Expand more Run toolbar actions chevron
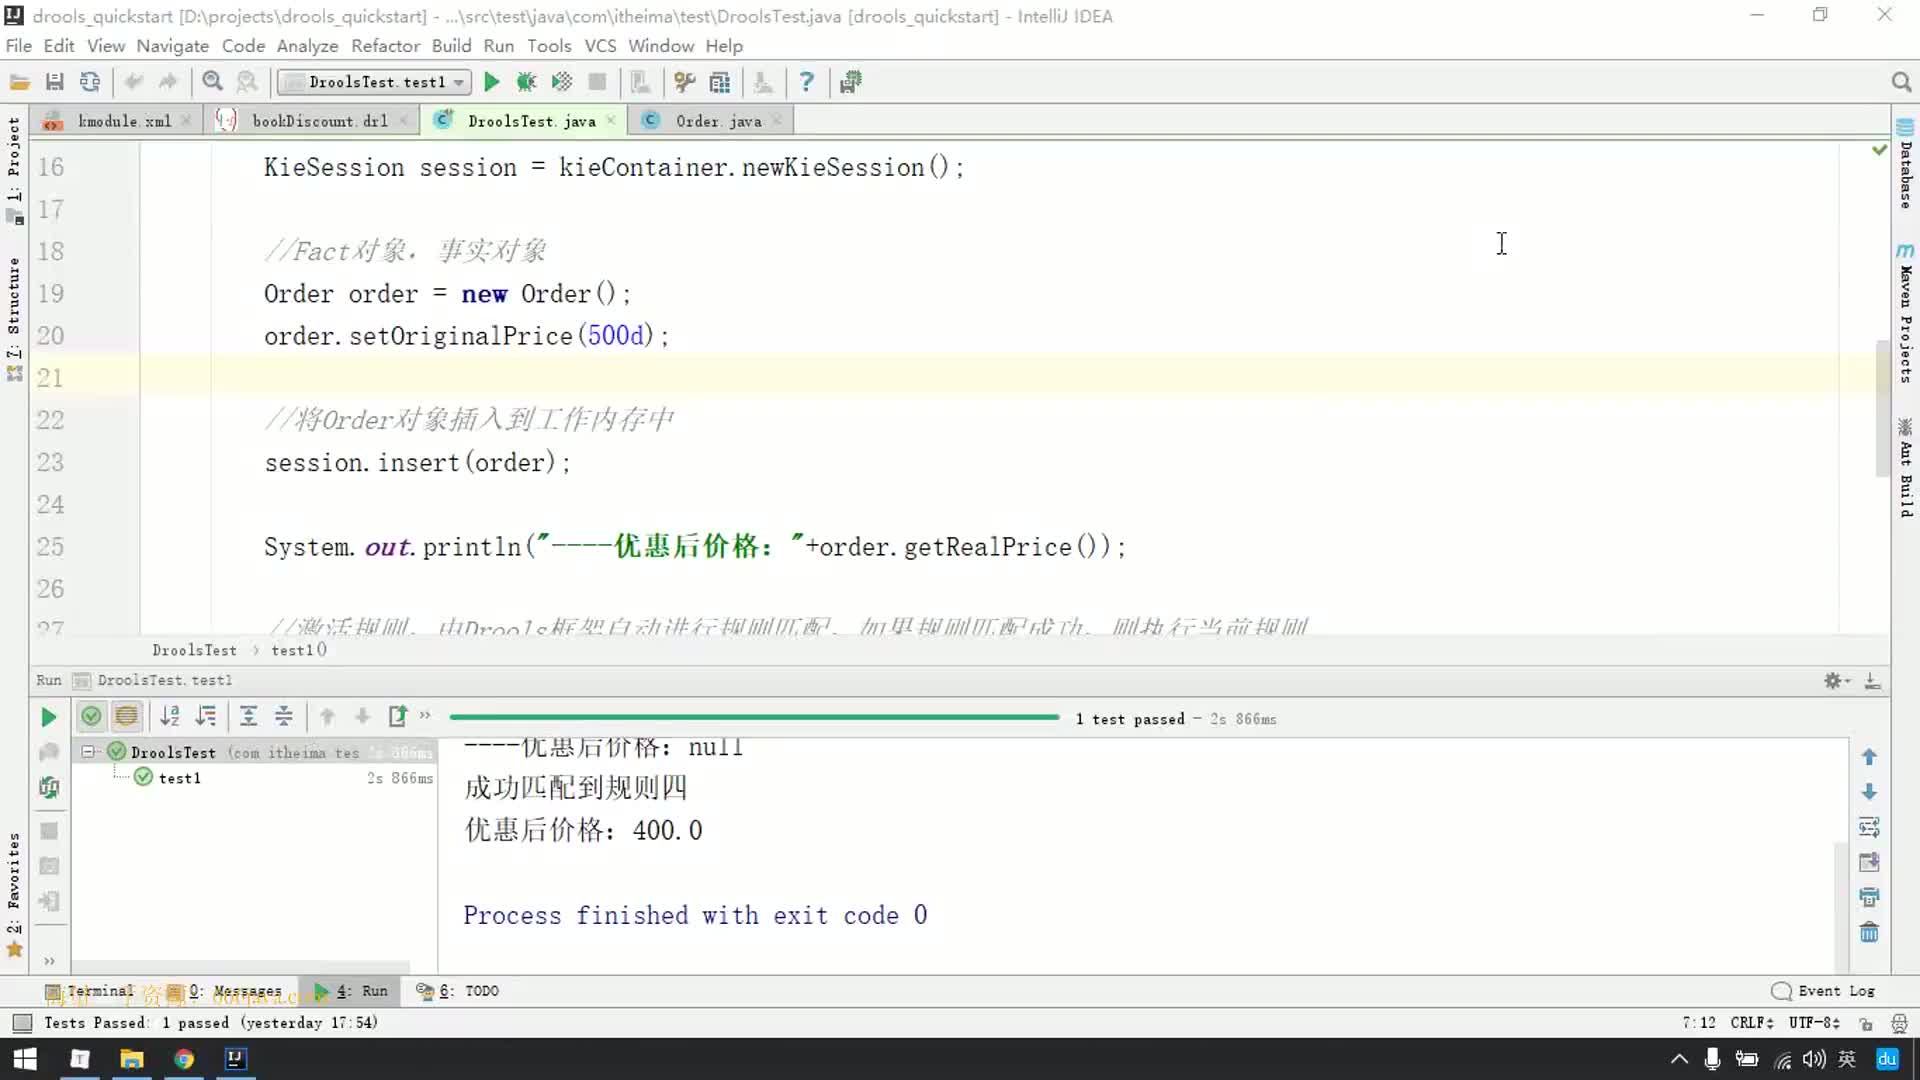This screenshot has height=1080, width=1920. click(425, 715)
